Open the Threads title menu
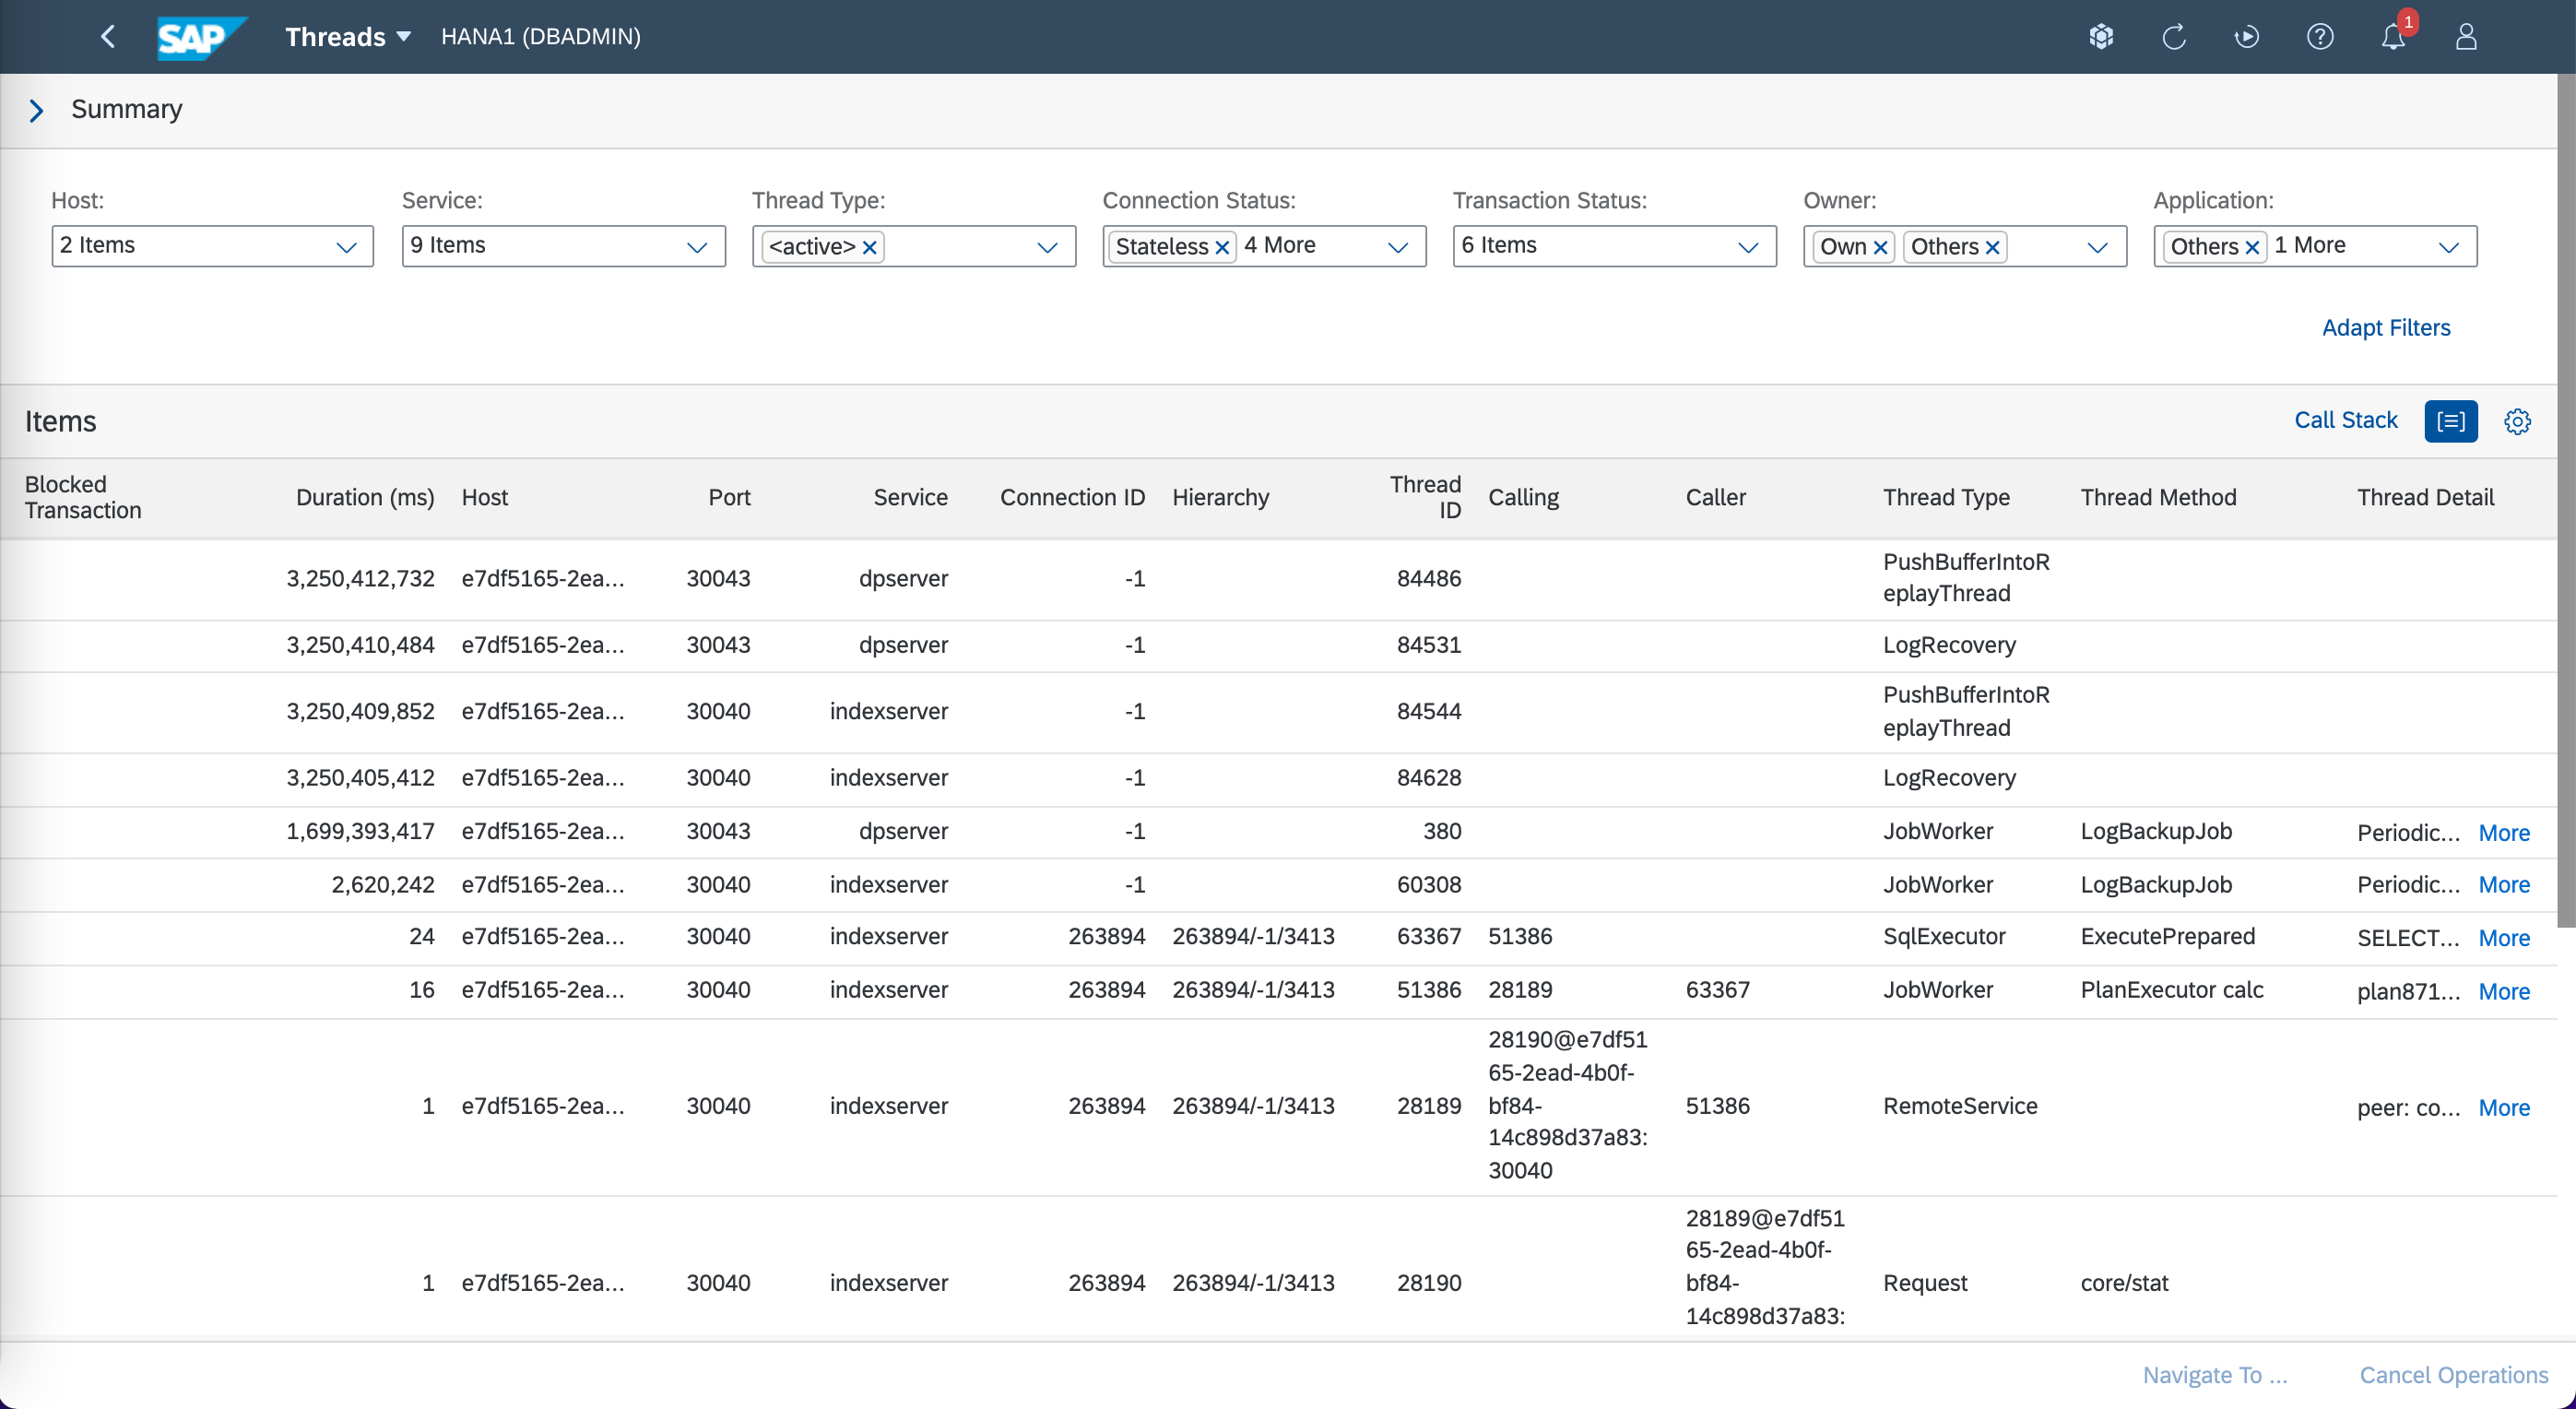The image size is (2576, 1409). pos(348,37)
